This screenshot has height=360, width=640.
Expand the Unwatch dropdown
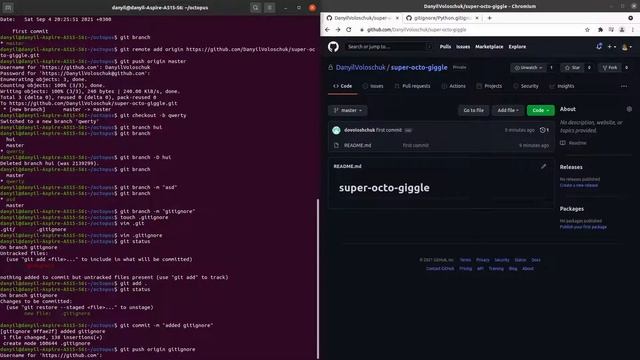point(528,68)
